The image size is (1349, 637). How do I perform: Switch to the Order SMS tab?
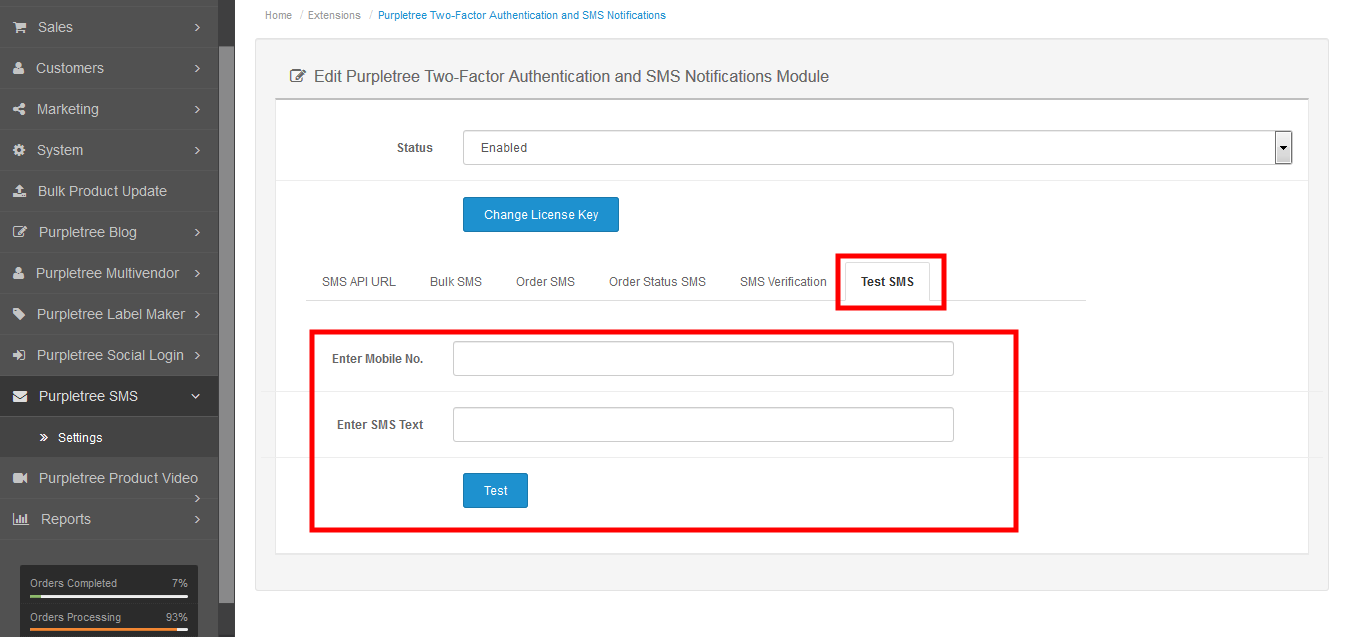(x=545, y=282)
